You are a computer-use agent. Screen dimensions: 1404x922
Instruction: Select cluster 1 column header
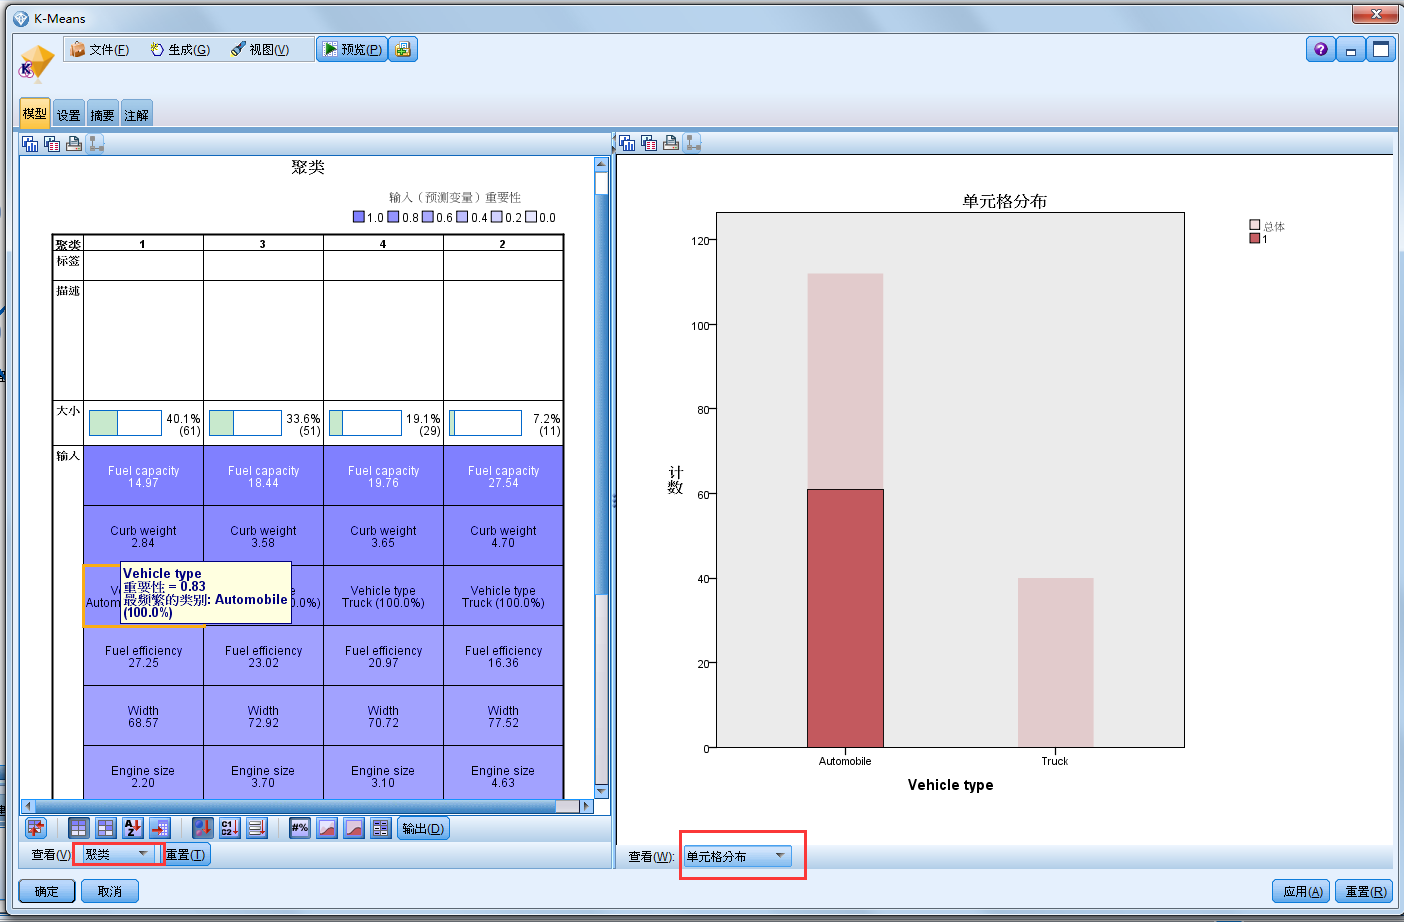point(143,244)
